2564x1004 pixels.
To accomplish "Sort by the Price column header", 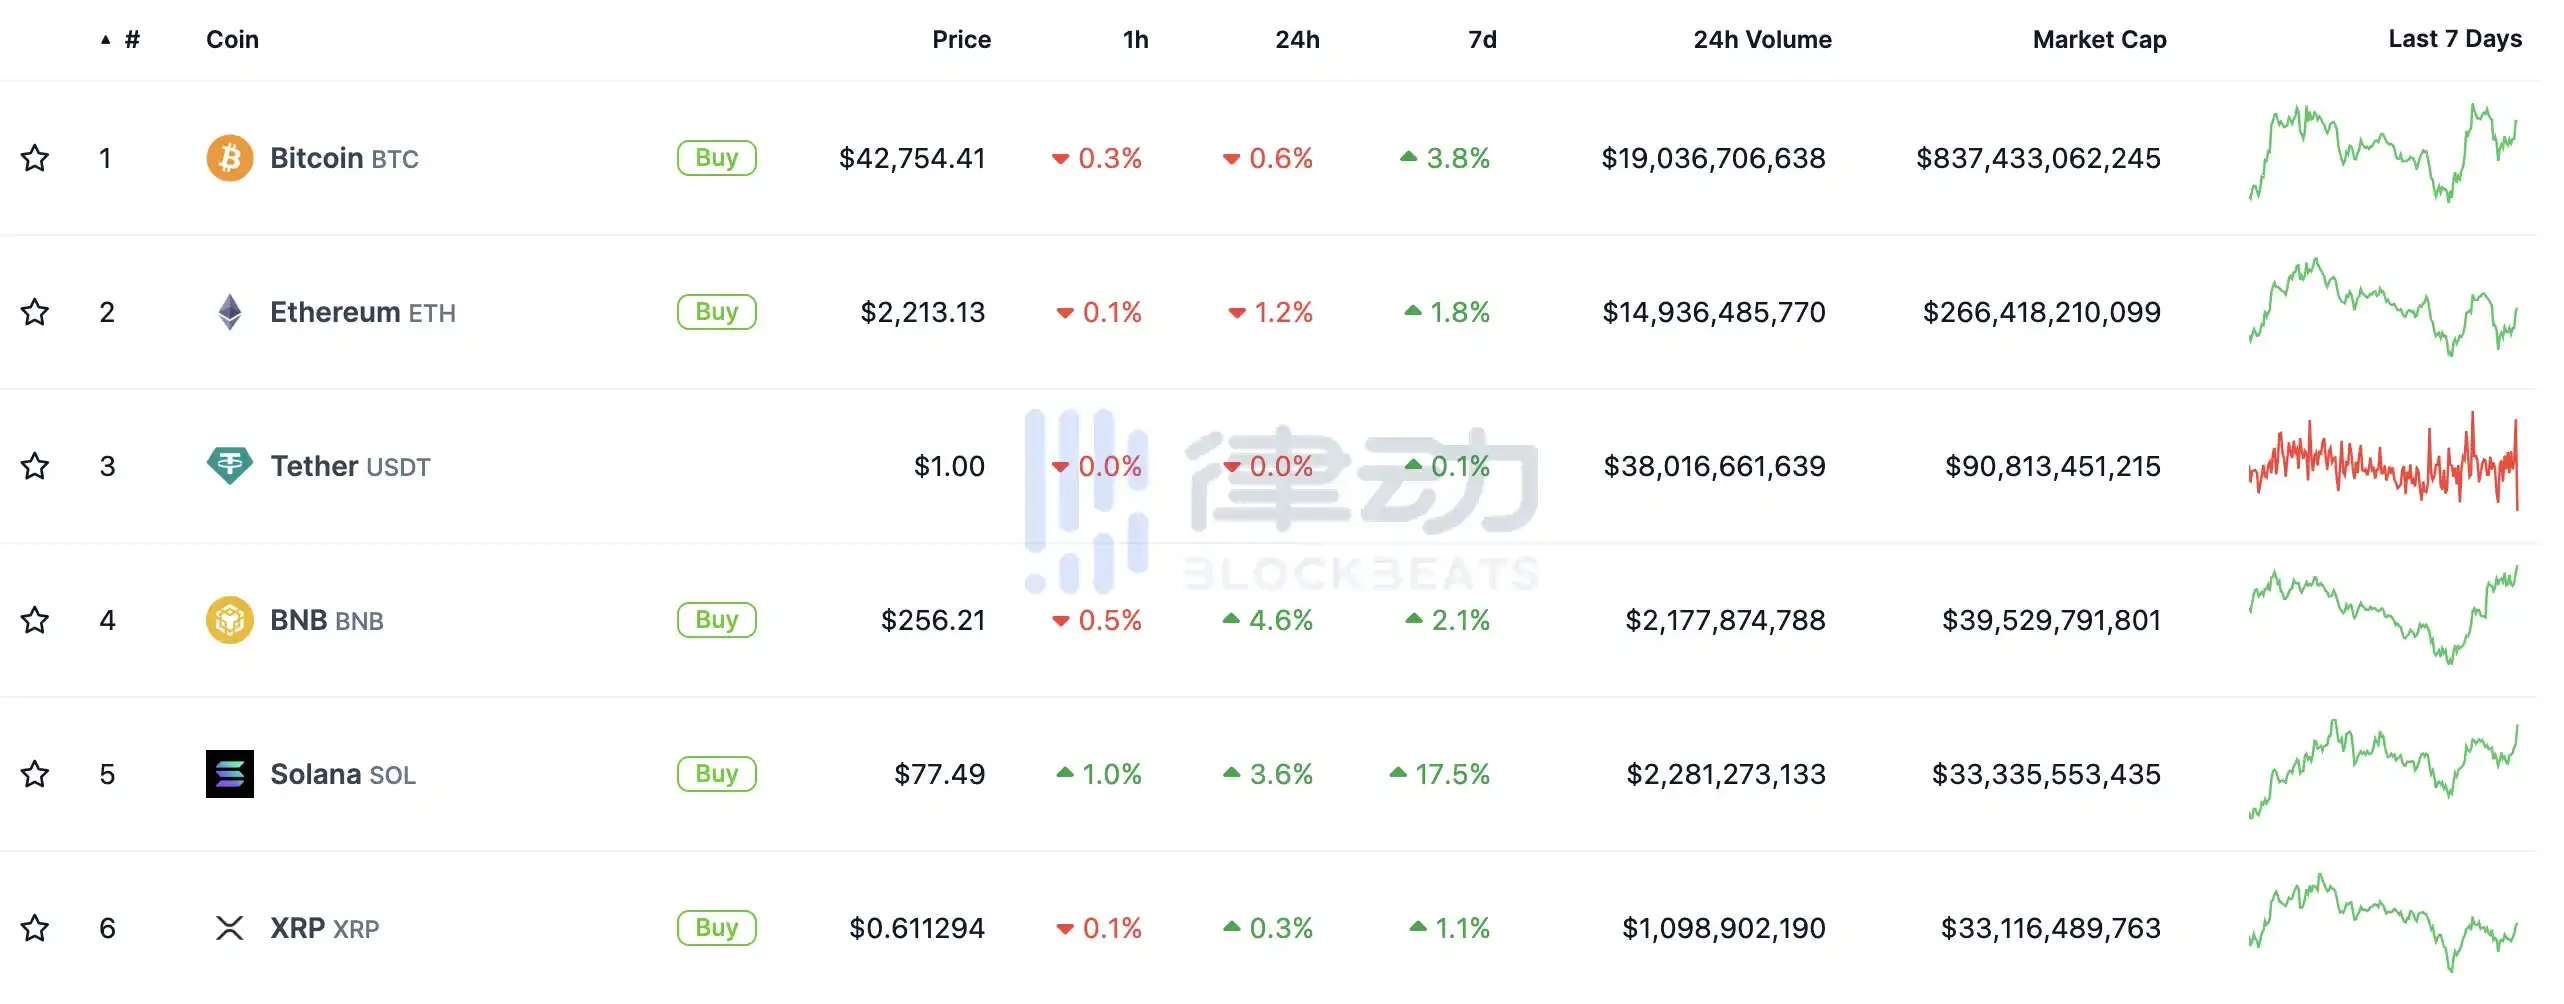I will click(961, 40).
